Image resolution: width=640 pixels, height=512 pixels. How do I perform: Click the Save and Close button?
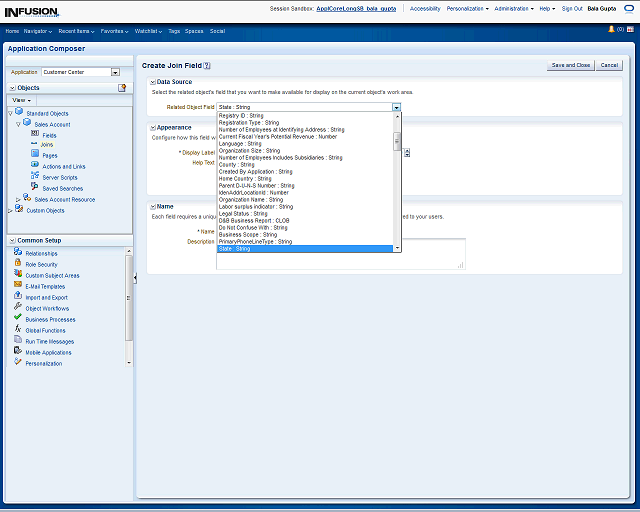(x=570, y=65)
